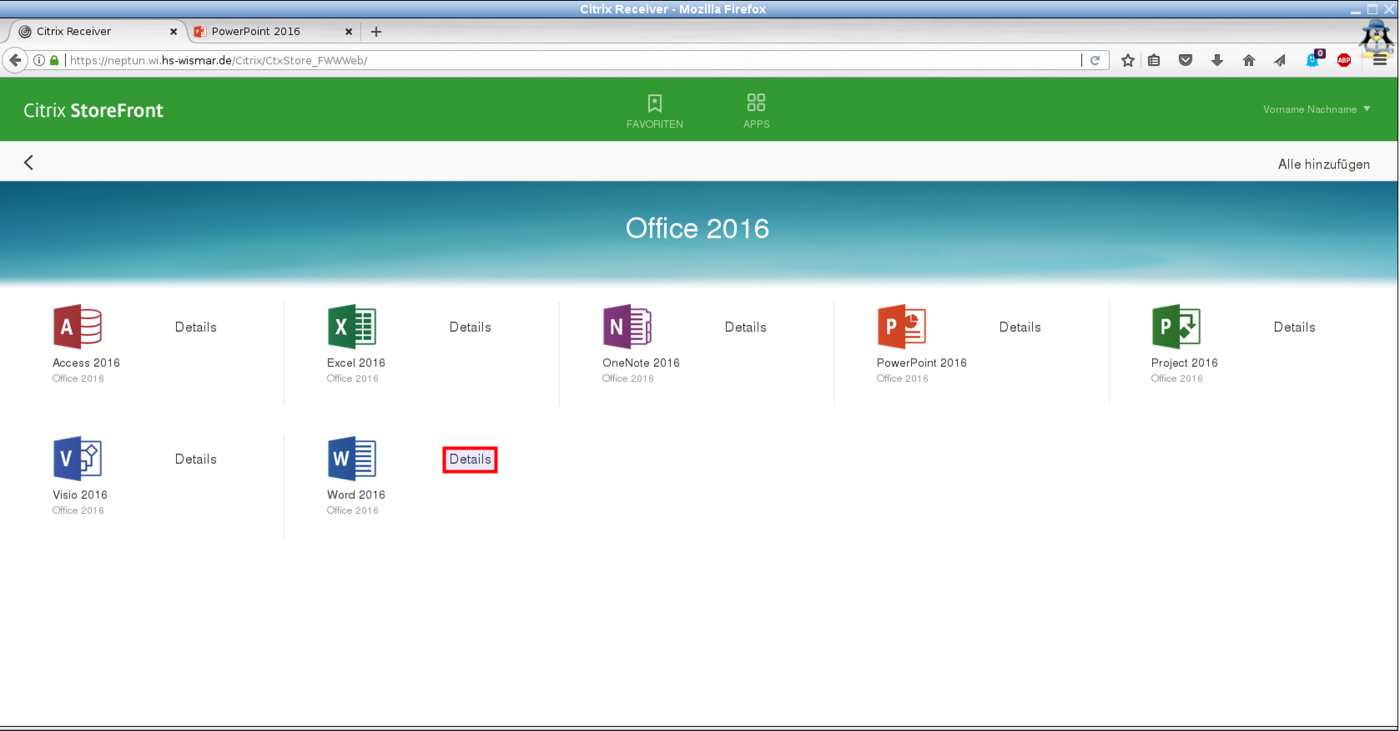Viewport: 1400px width, 731px height.
Task: Open the Access 2016 app icon
Action: [x=77, y=327]
